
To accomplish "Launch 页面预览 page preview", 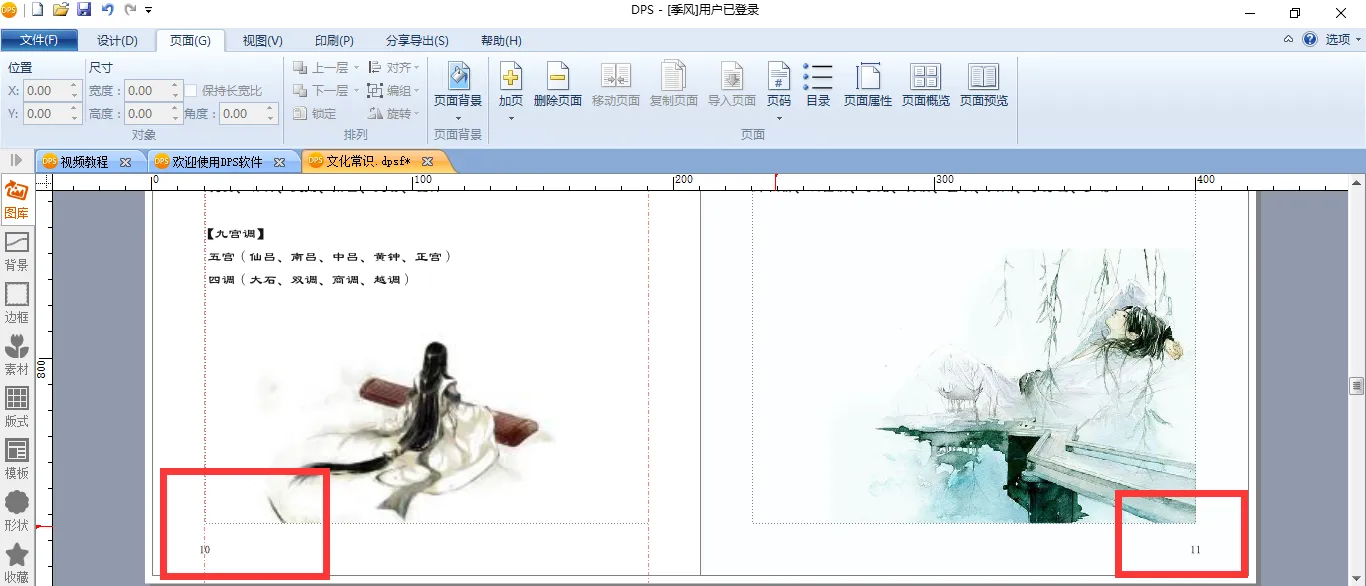I will pos(983,78).
